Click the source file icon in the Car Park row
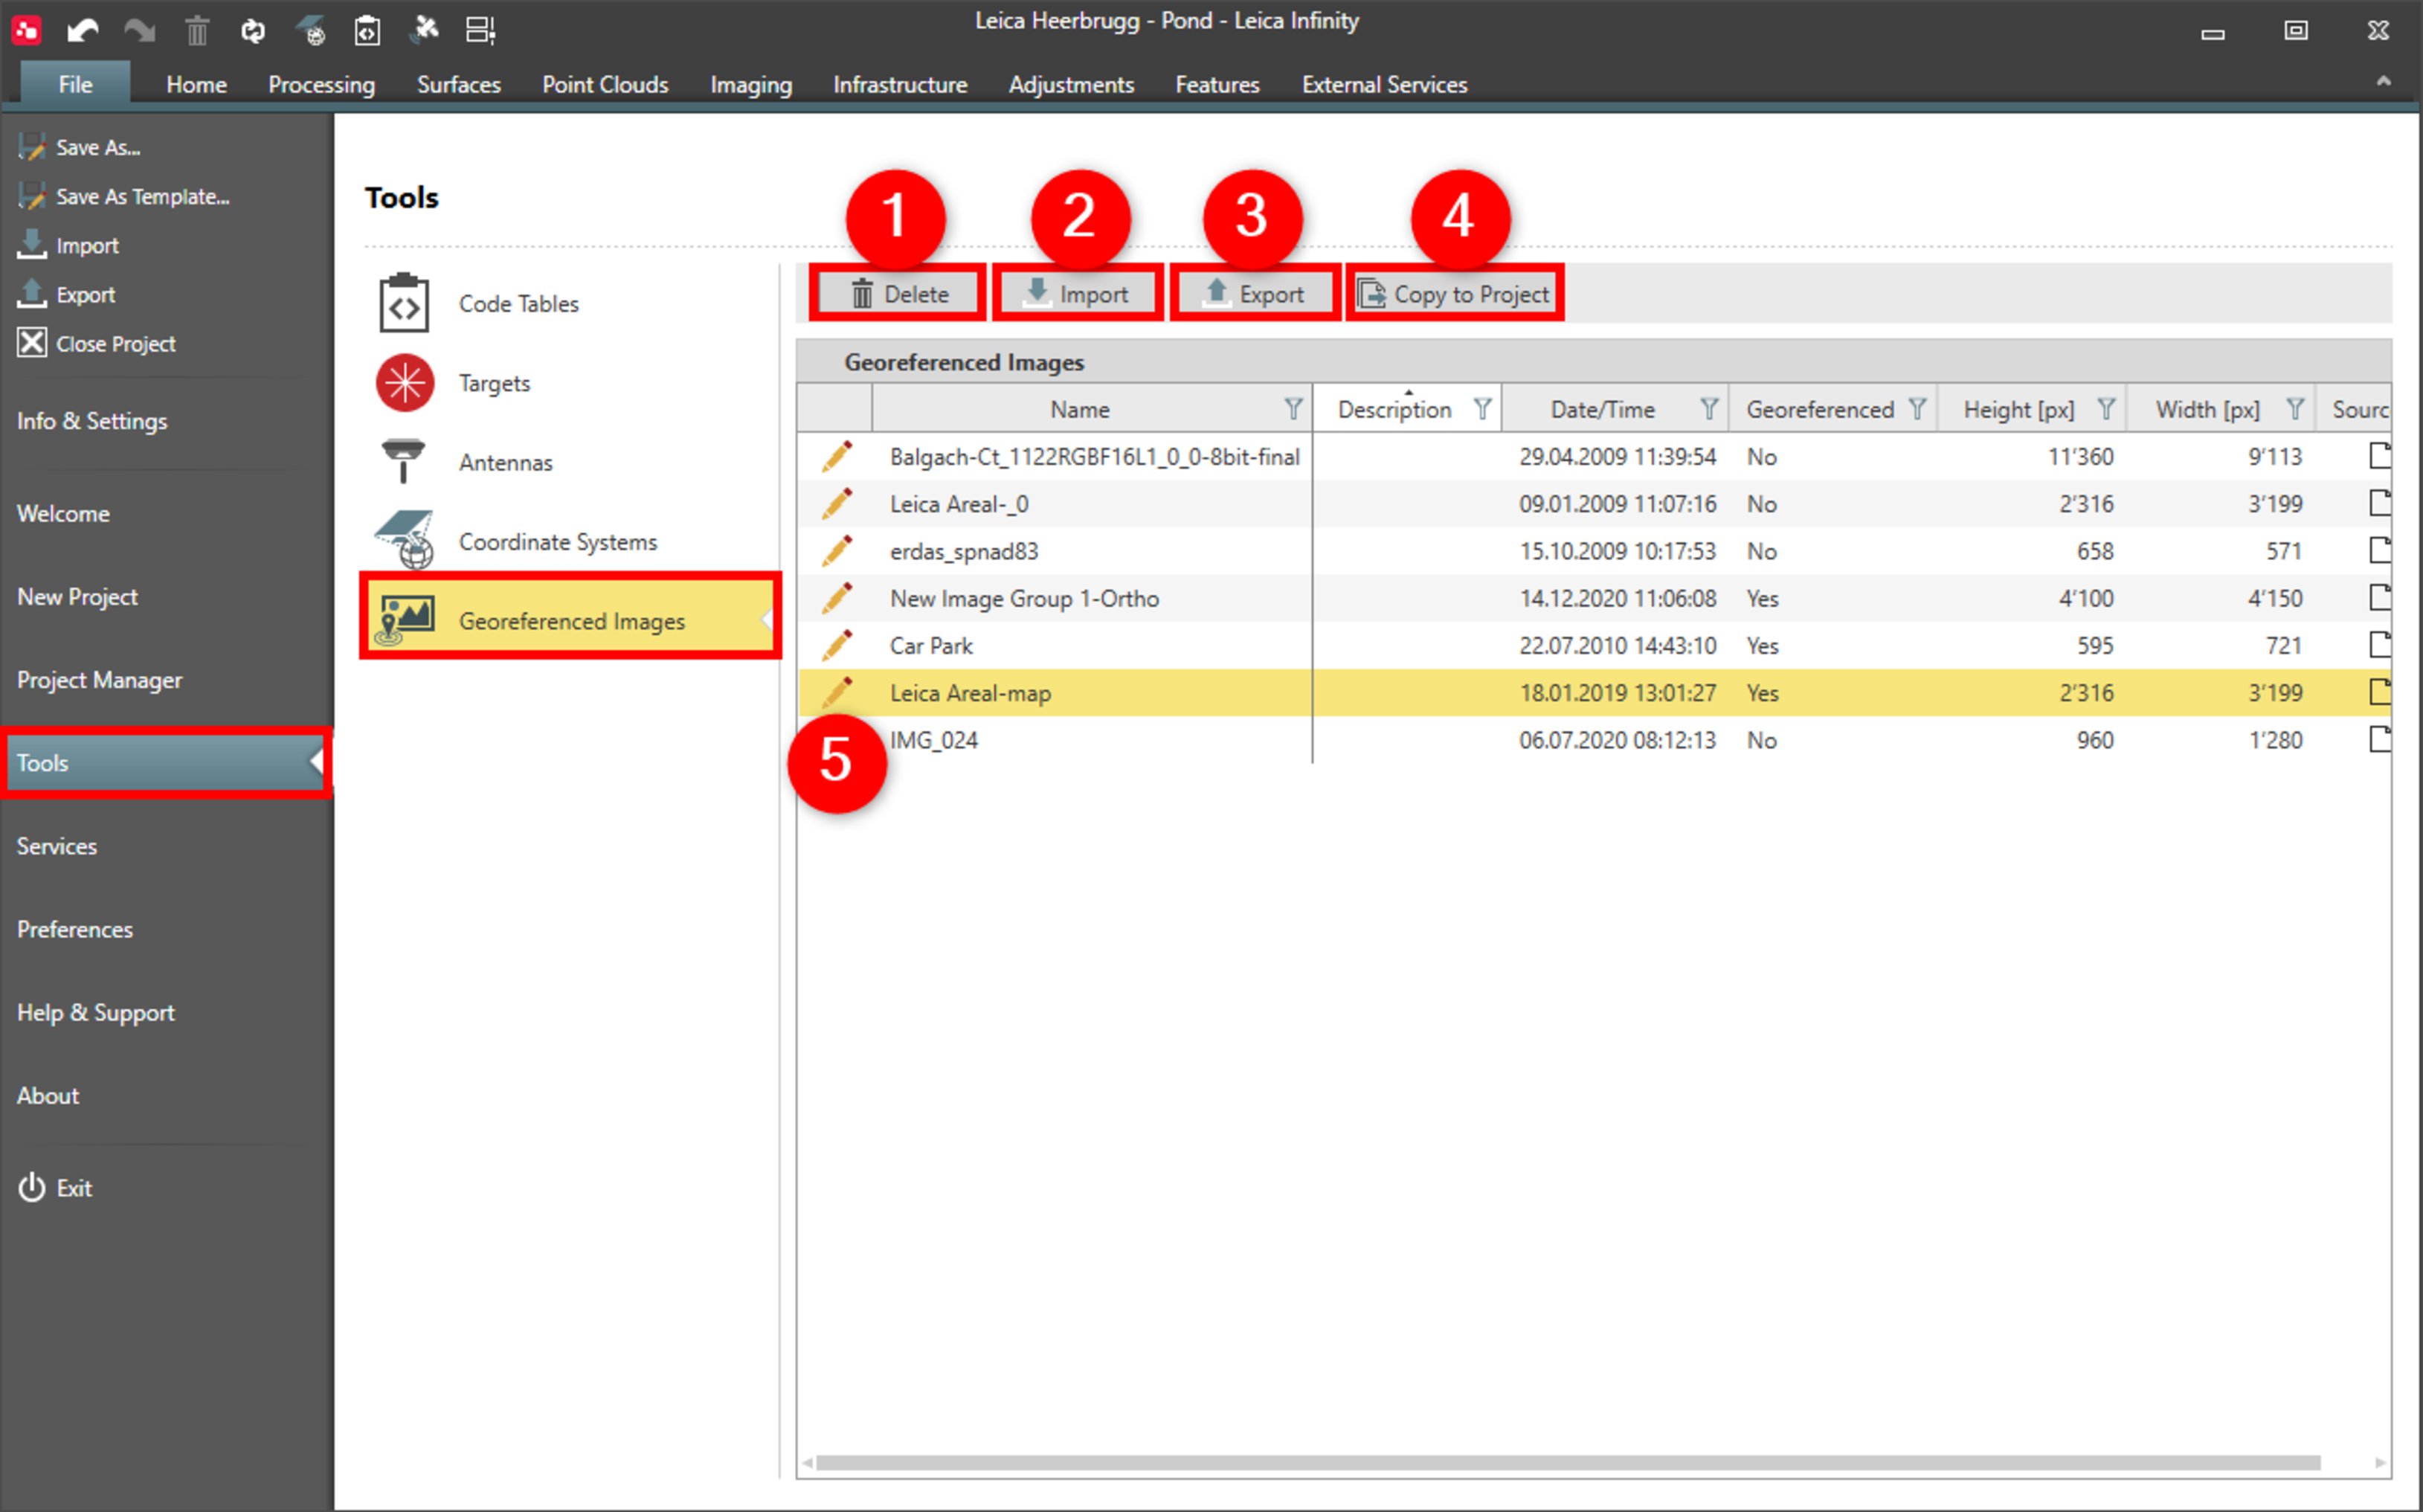The height and width of the screenshot is (1512, 2423). pyautogui.click(x=2380, y=645)
